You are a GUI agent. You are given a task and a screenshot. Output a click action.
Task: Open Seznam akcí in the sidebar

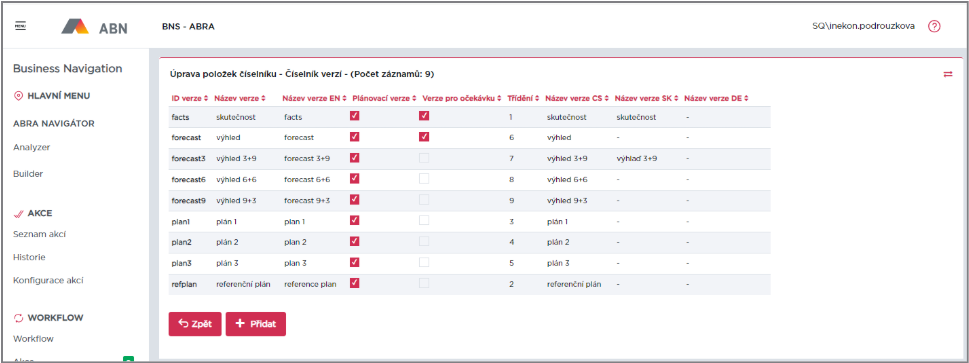40,234
